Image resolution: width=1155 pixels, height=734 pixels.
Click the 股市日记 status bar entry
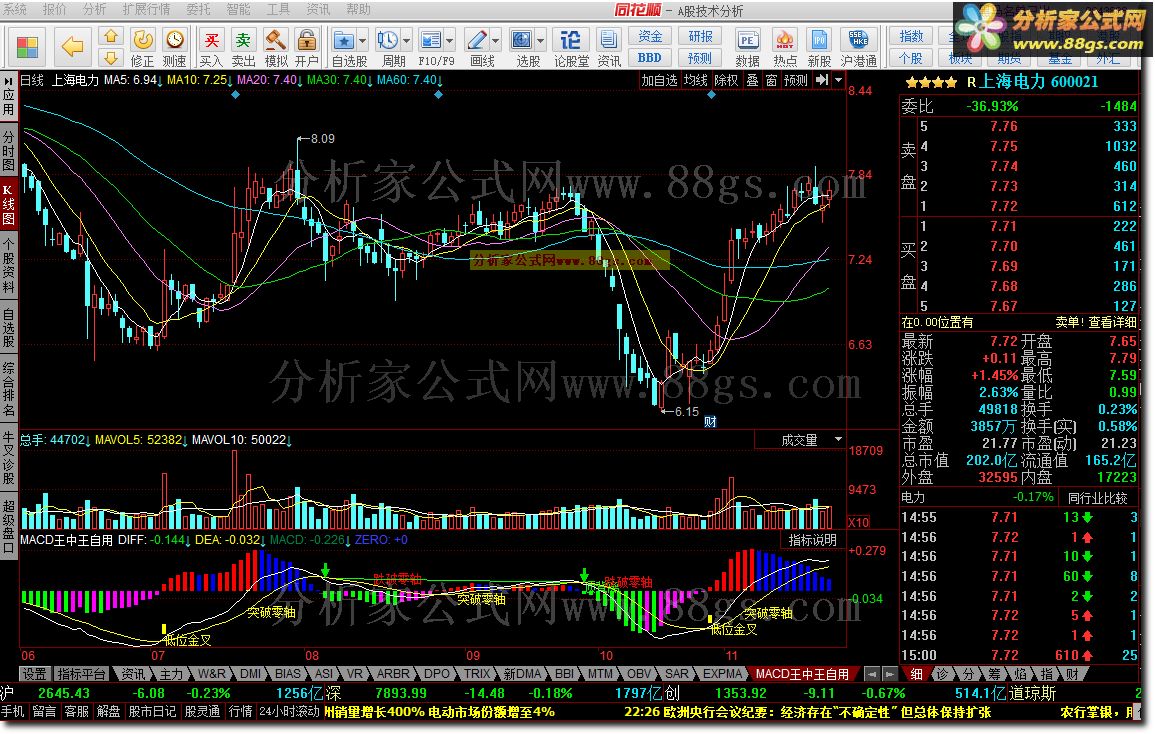pyautogui.click(x=152, y=711)
